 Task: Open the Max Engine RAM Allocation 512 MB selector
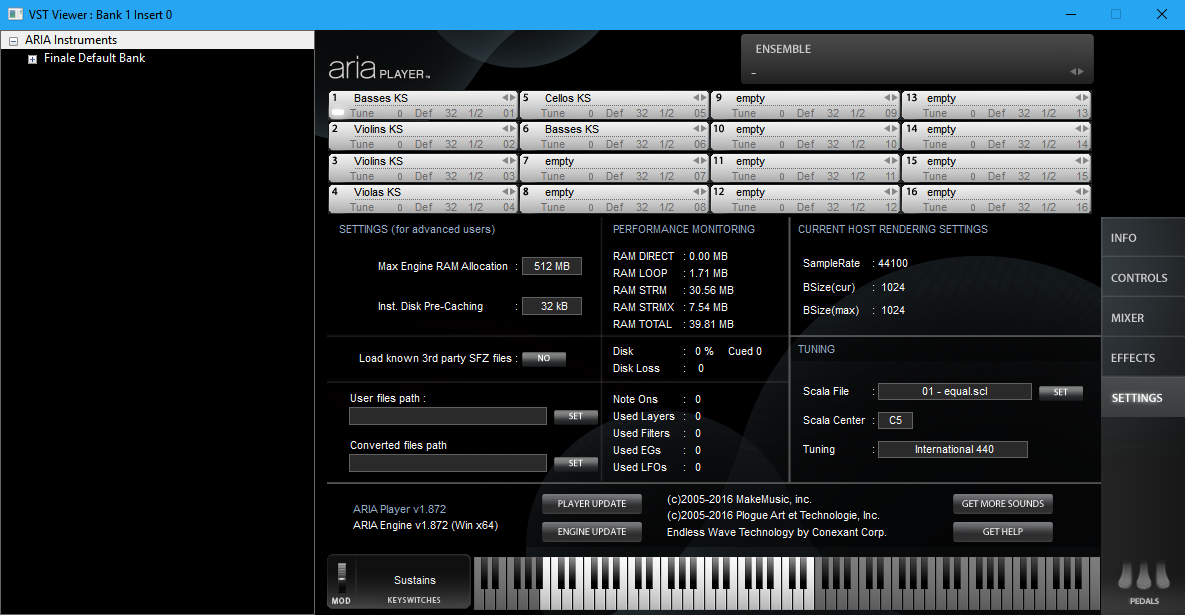click(x=551, y=267)
